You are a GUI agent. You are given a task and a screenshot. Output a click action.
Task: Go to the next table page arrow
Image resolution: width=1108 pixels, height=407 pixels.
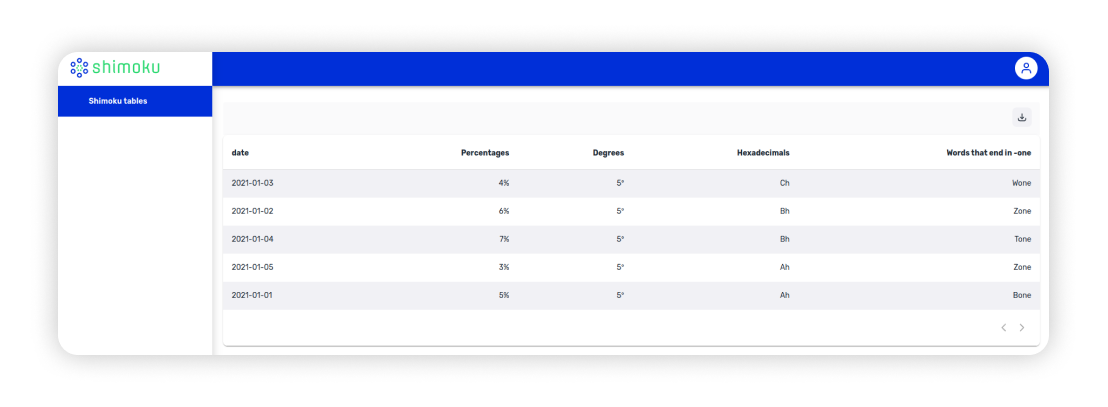[1022, 328]
